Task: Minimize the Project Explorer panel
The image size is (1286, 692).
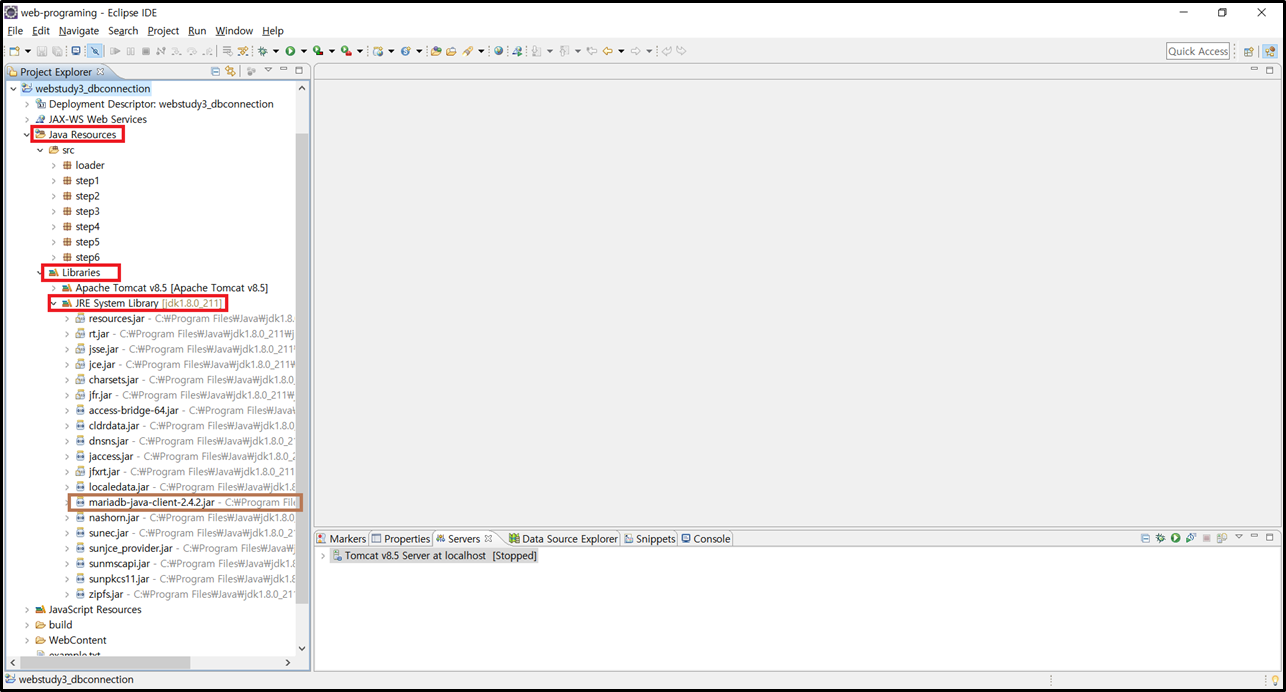Action: (284, 70)
